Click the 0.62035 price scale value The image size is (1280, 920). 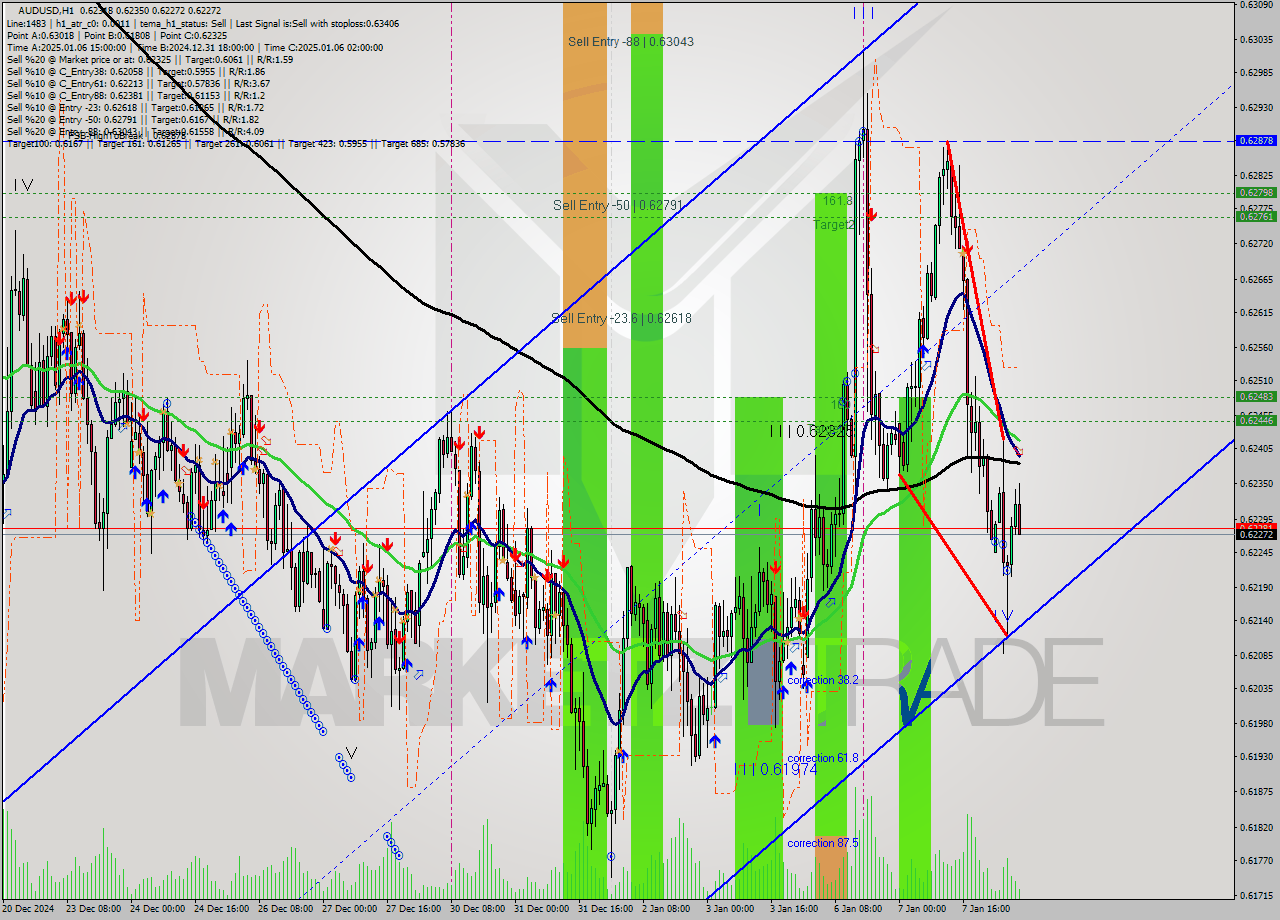point(1256,689)
